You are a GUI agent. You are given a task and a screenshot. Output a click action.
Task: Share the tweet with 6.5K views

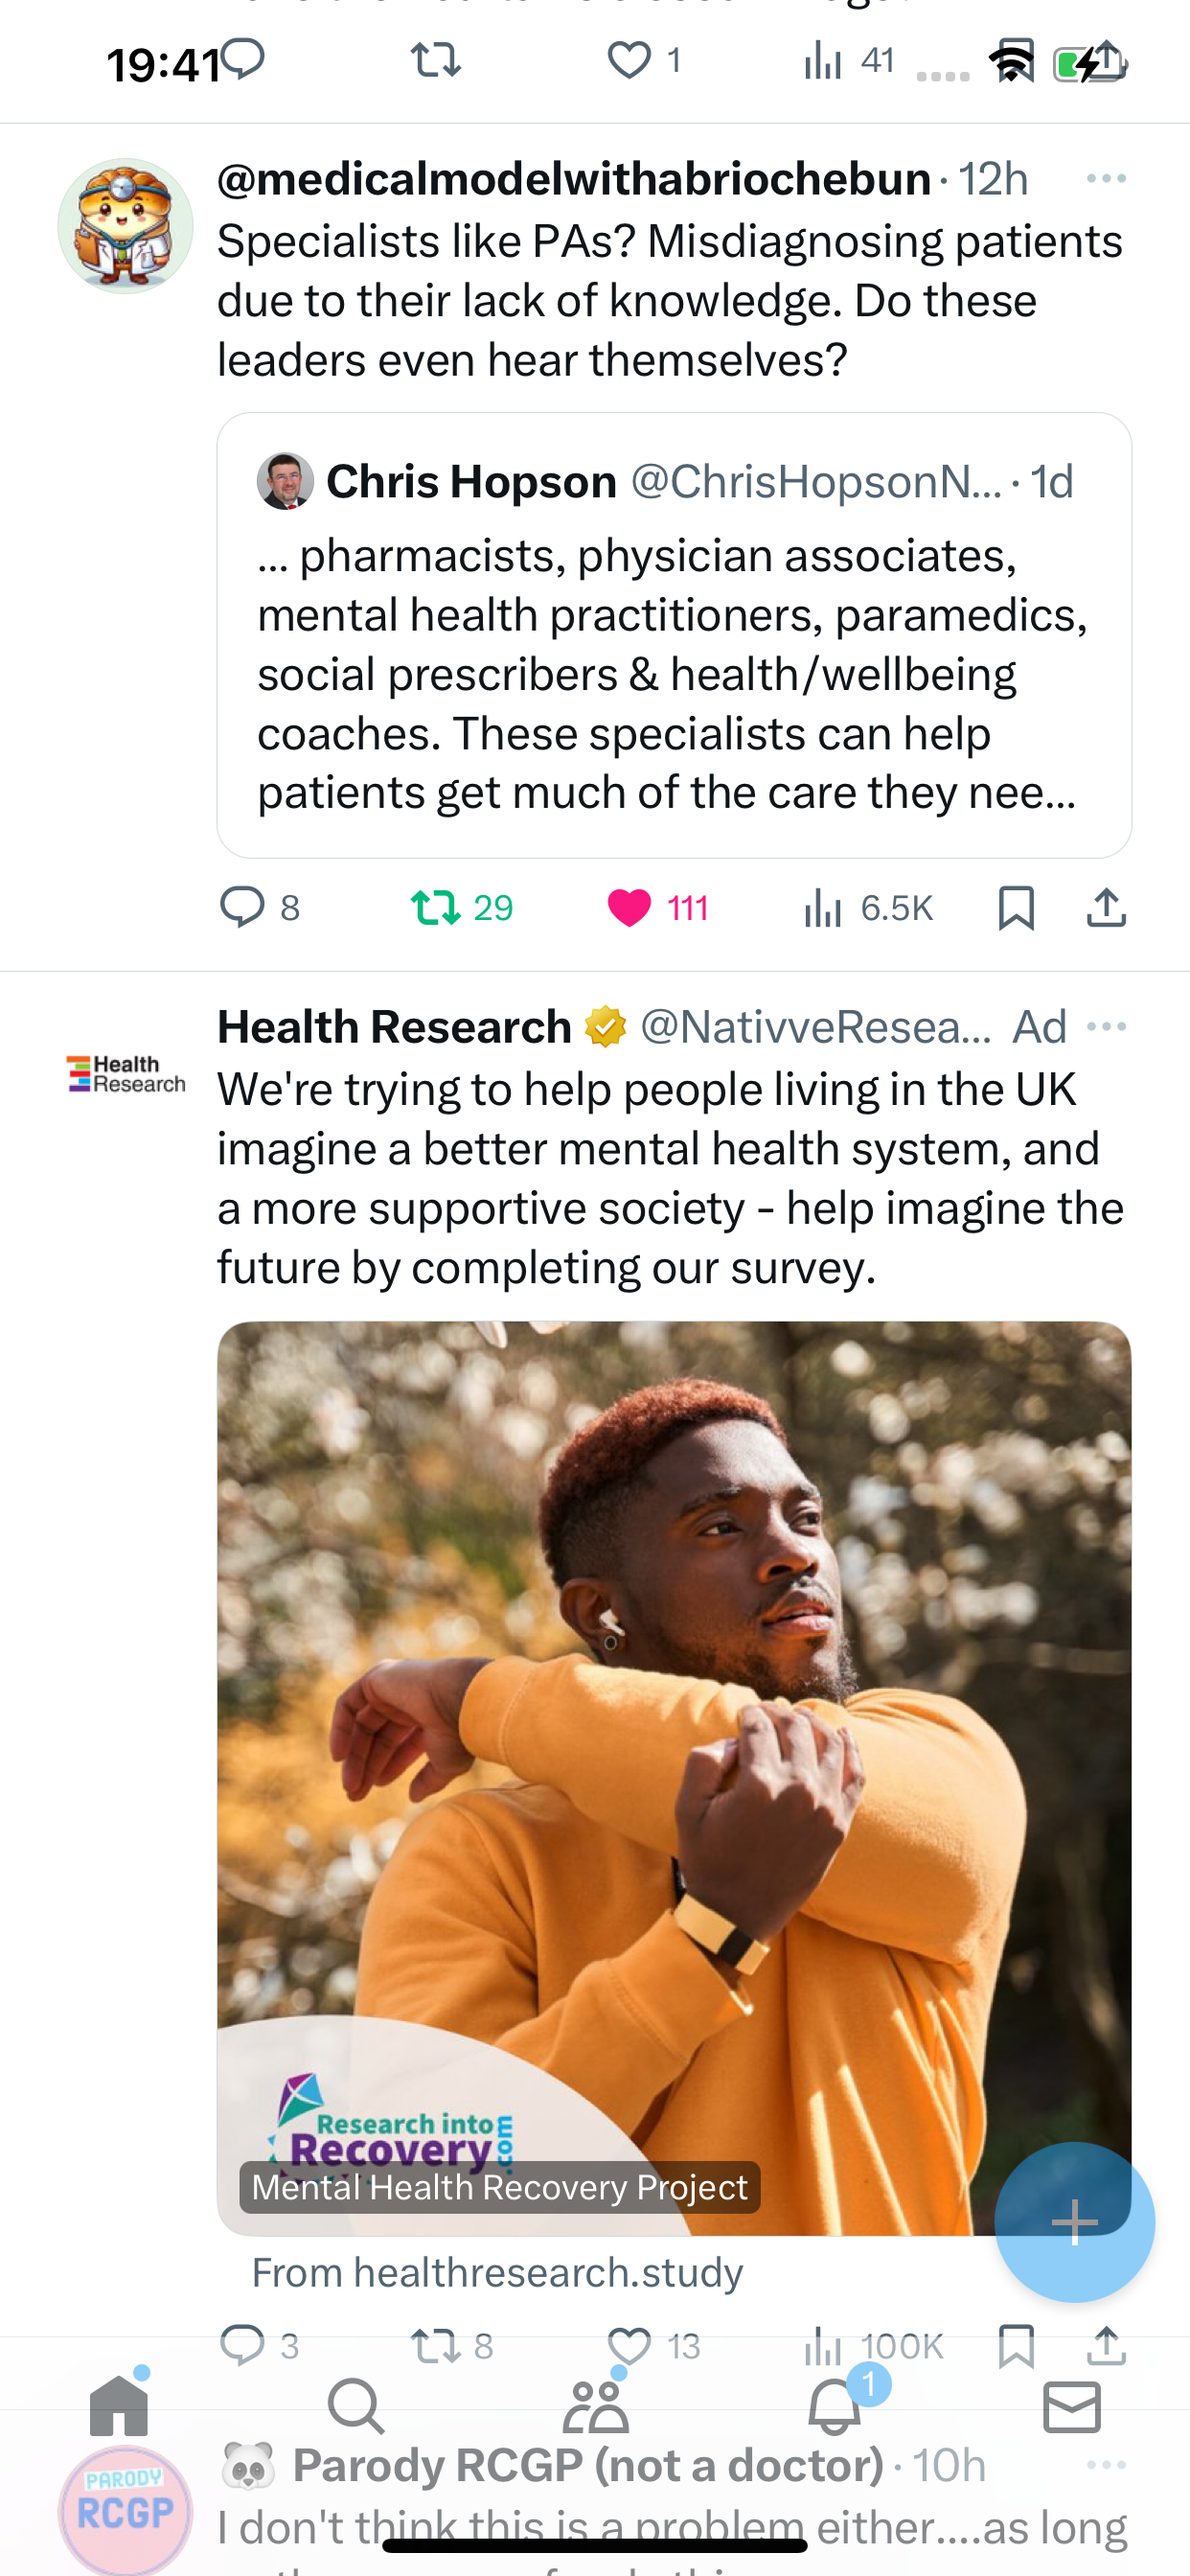click(1106, 907)
